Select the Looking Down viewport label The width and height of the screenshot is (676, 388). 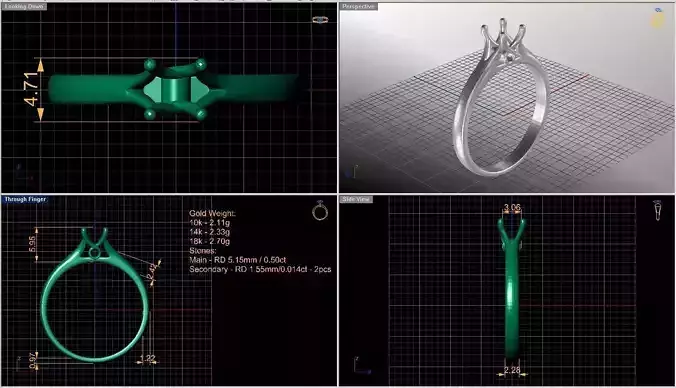click(x=24, y=6)
